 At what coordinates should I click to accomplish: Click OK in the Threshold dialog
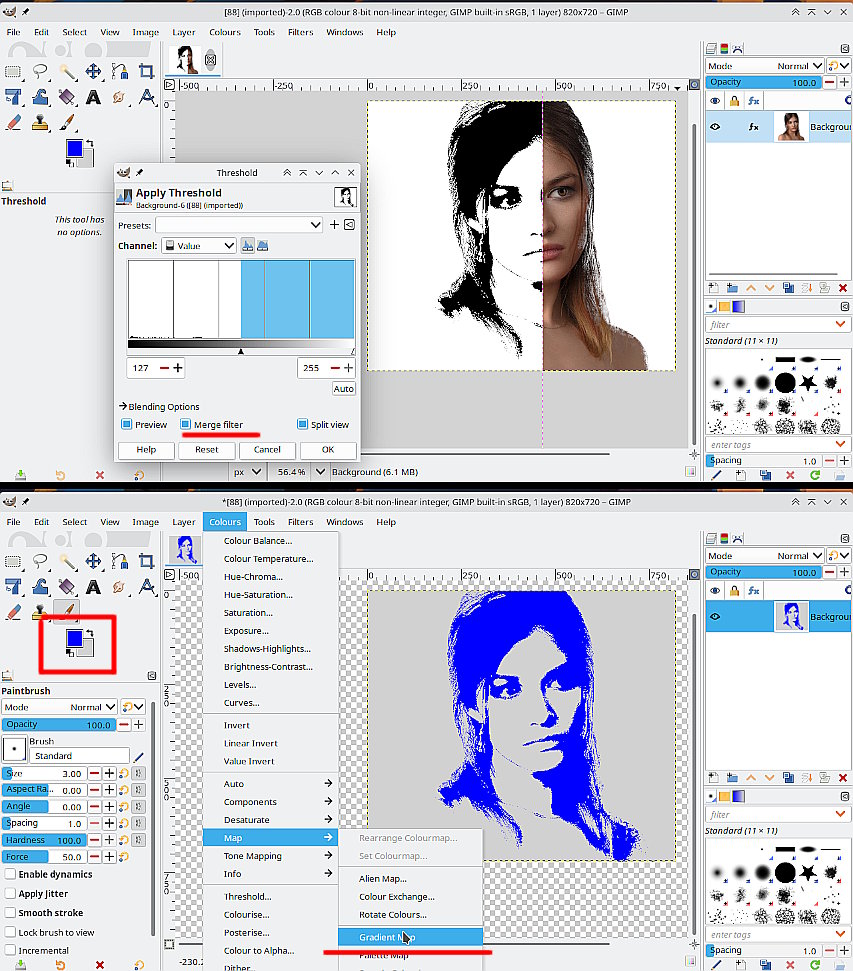(328, 450)
